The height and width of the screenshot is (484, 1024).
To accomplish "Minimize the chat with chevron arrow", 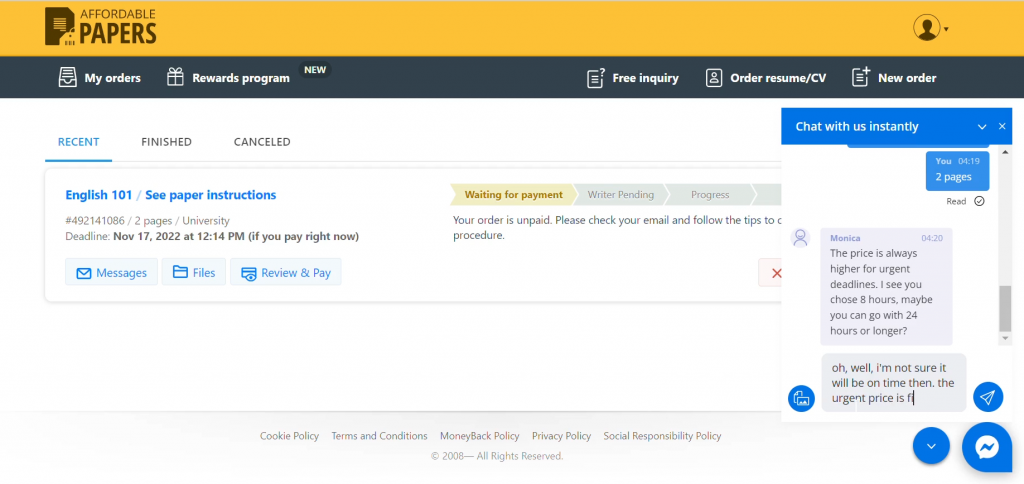I will tap(982, 127).
